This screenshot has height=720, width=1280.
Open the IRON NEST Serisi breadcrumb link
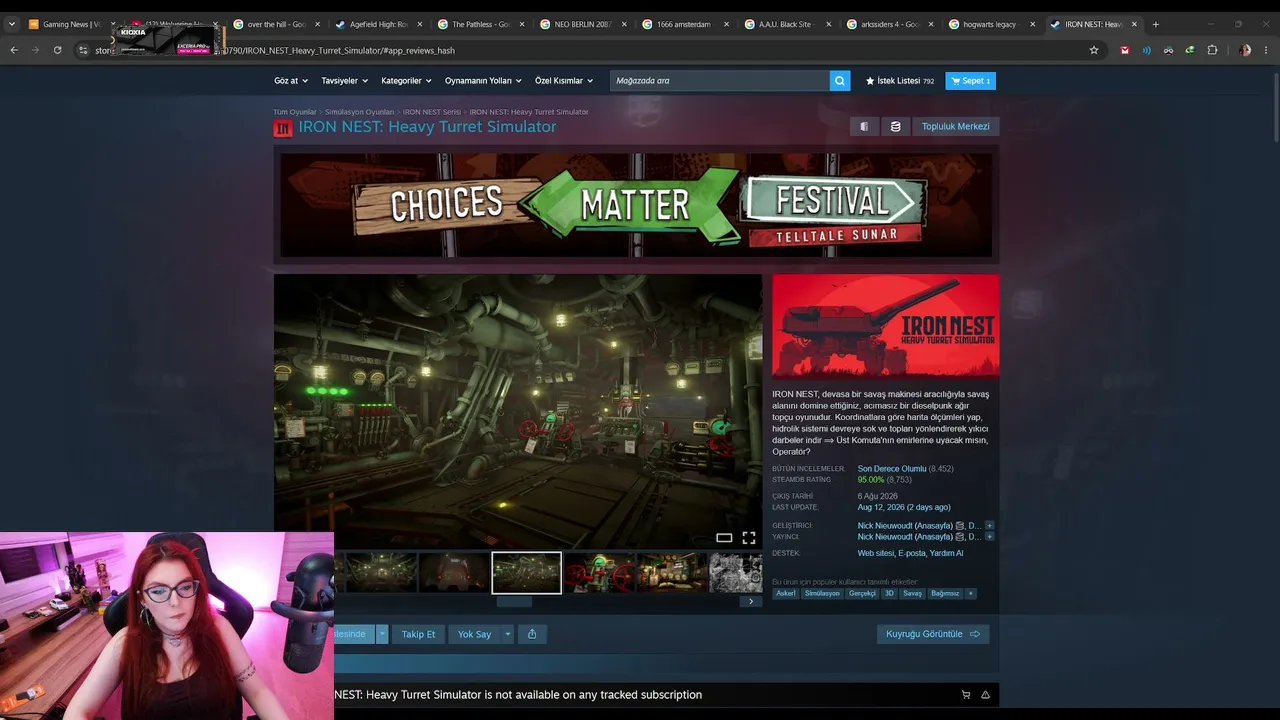(432, 112)
